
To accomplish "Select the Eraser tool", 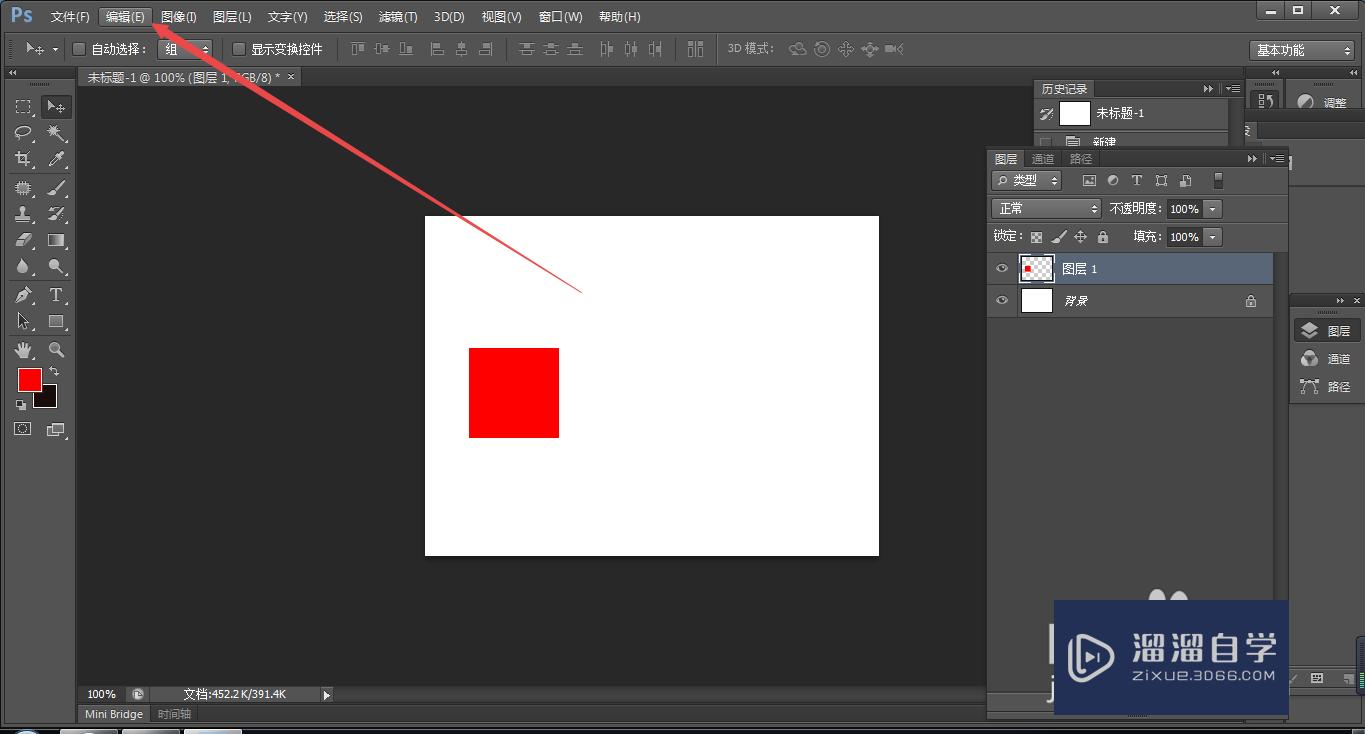I will (24, 240).
